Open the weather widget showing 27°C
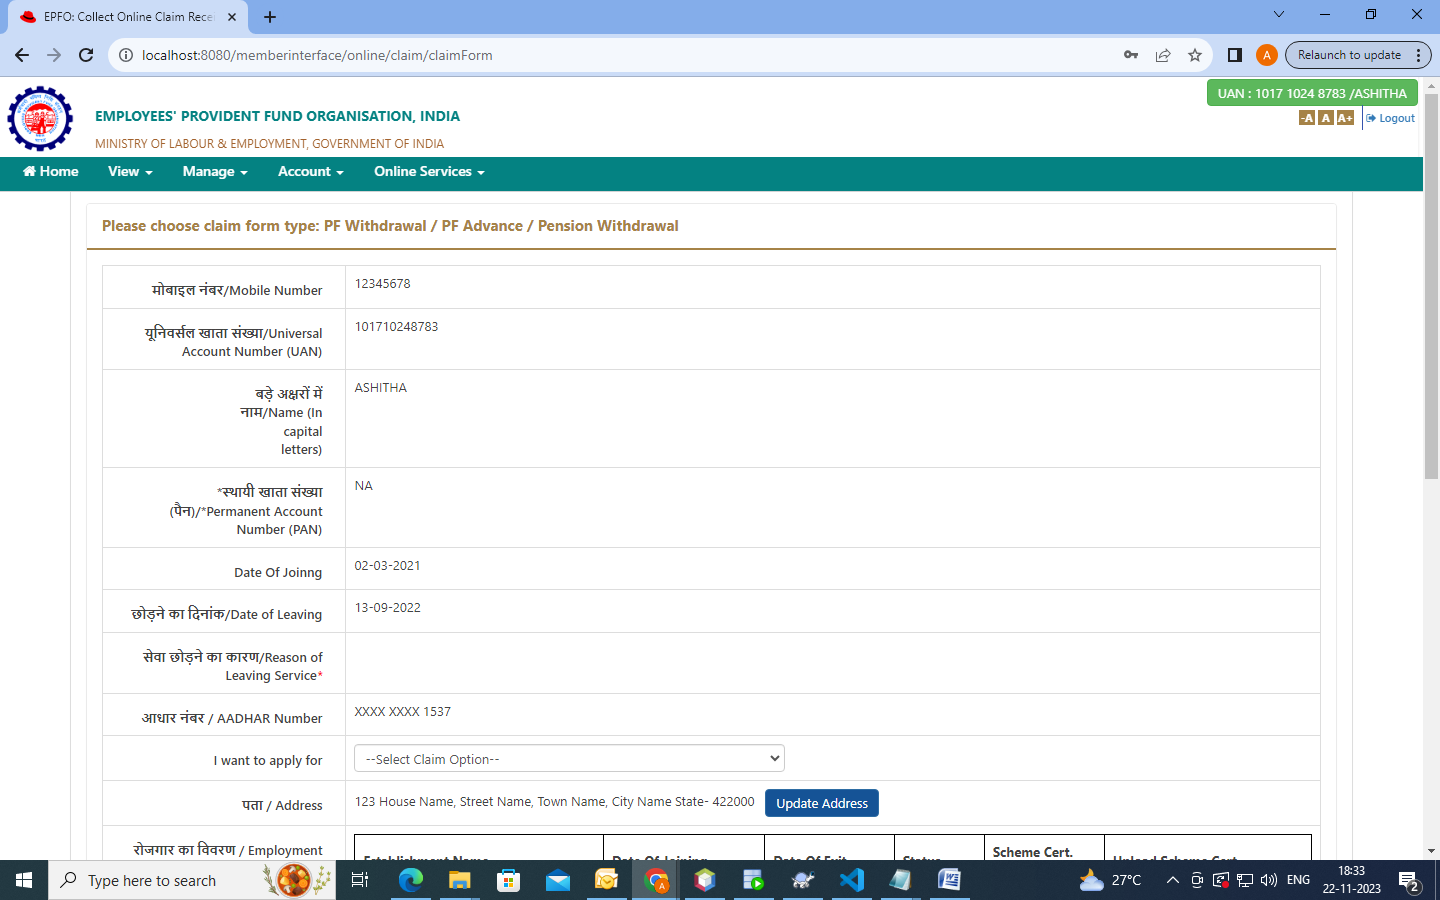This screenshot has height=900, width=1440. coord(1111,880)
